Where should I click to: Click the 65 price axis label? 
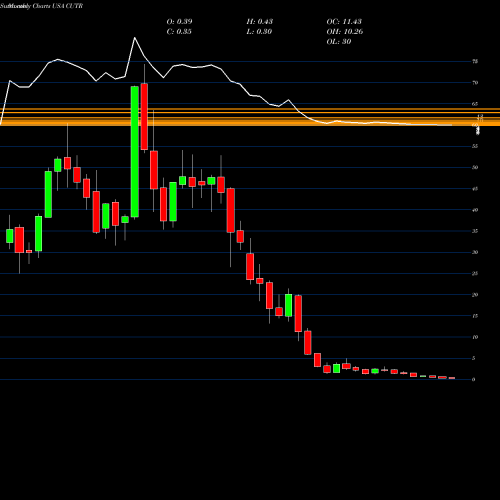coord(475,104)
